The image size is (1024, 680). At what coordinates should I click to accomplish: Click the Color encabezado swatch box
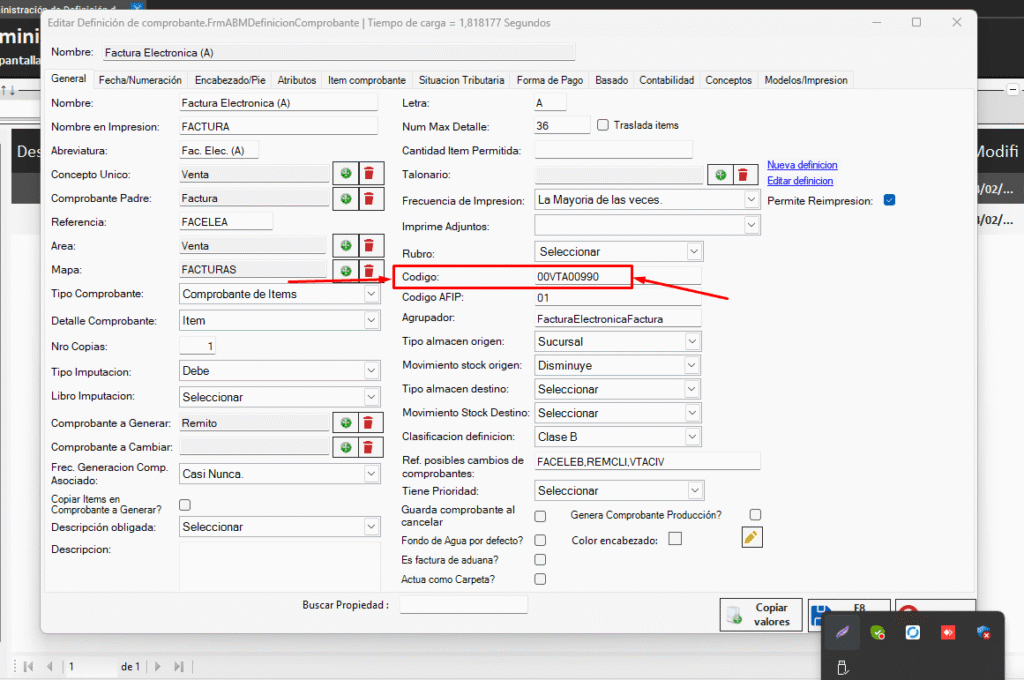675,539
